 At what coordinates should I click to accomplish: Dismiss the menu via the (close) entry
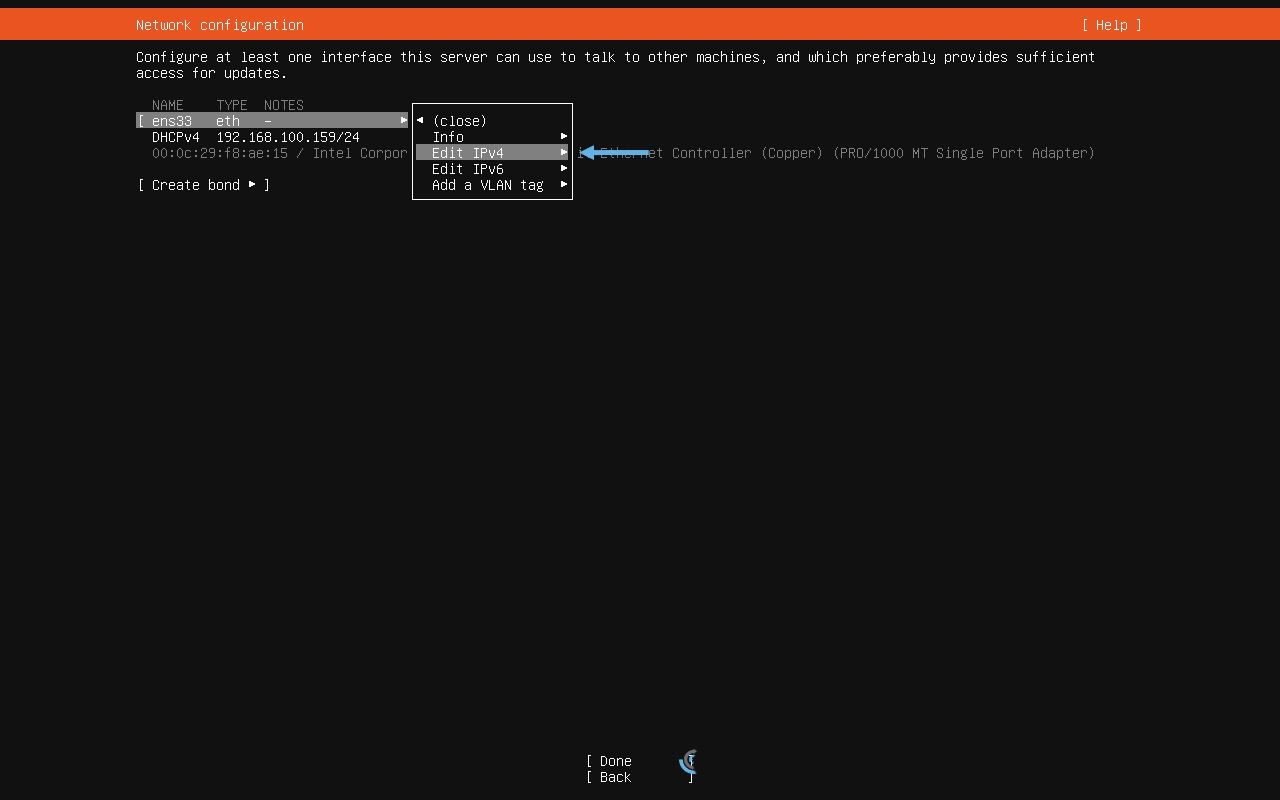coord(458,120)
